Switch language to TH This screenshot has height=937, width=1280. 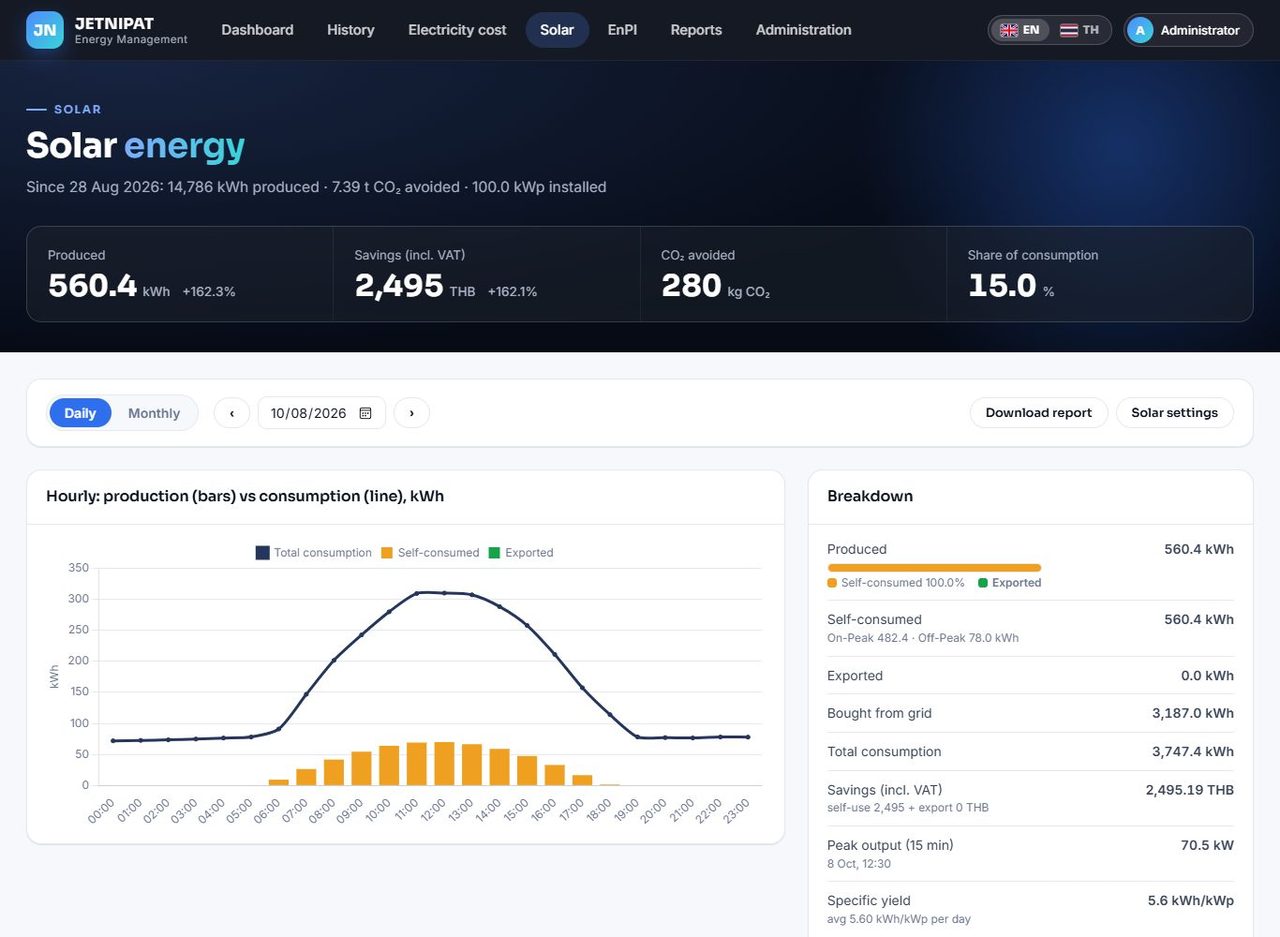click(x=1079, y=30)
